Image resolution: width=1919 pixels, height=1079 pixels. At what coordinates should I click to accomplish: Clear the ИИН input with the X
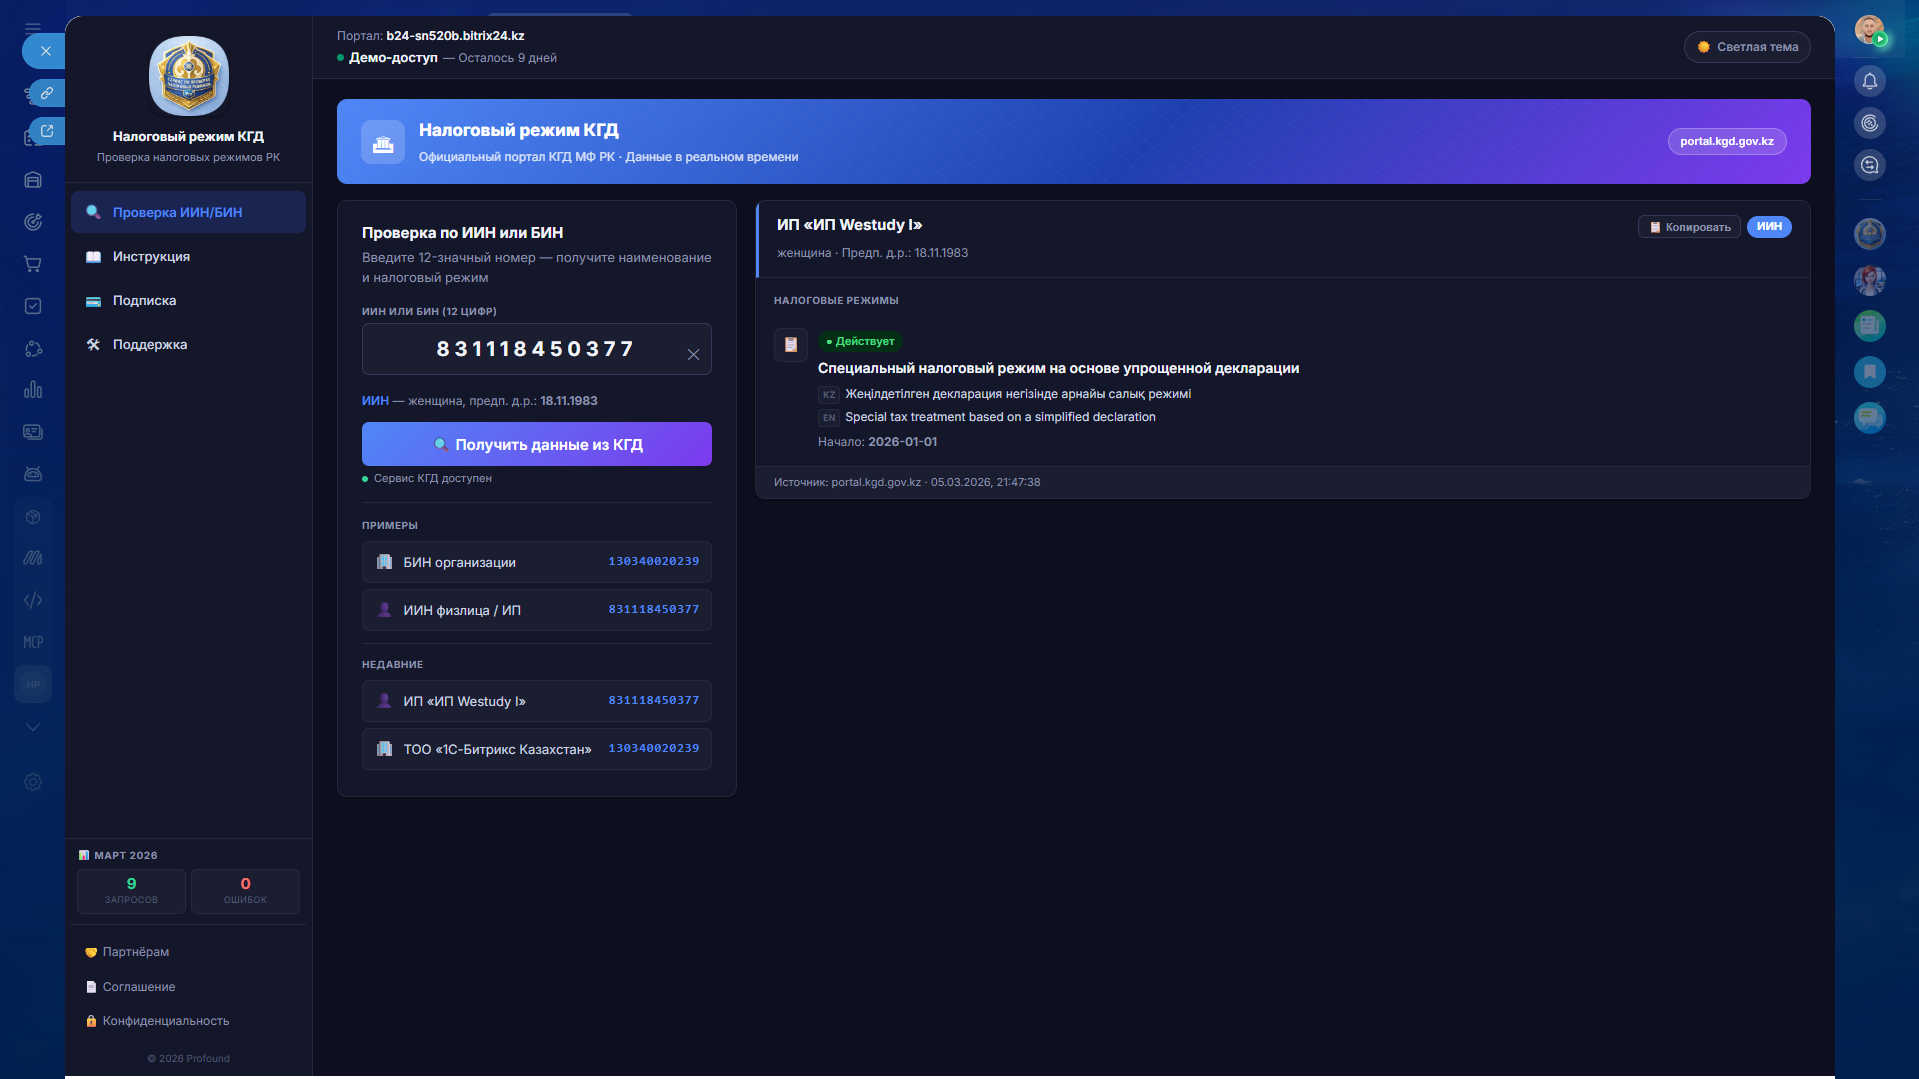693,354
